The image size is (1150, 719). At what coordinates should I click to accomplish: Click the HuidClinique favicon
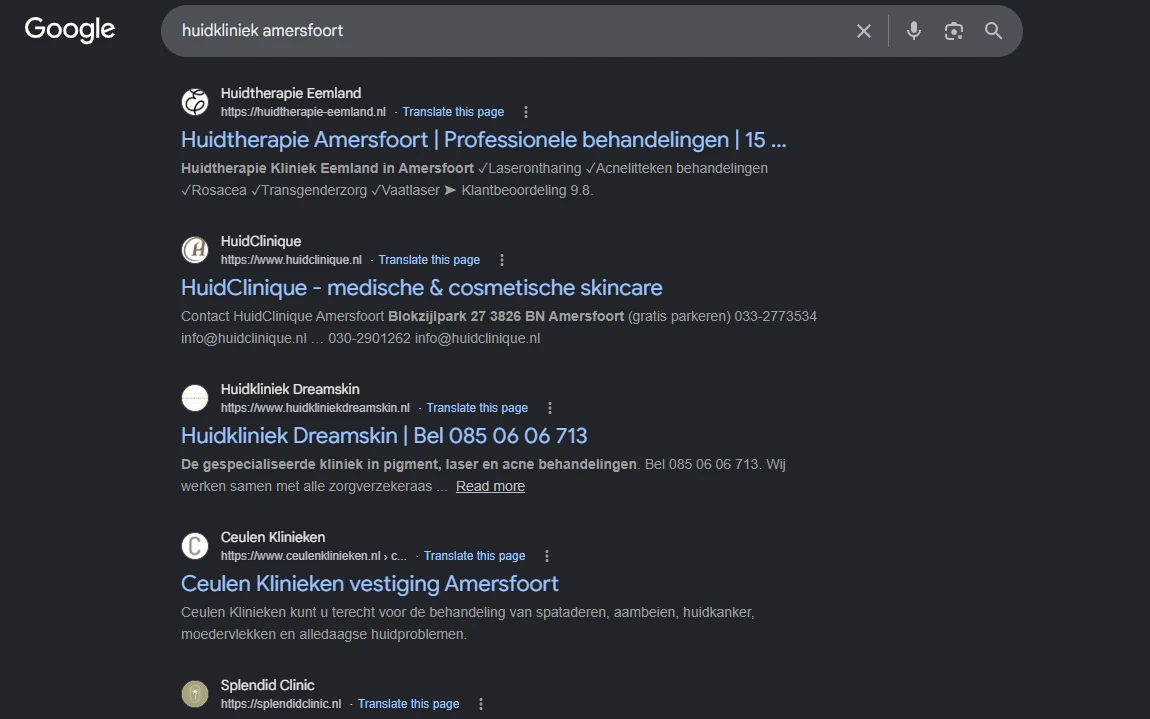point(195,250)
